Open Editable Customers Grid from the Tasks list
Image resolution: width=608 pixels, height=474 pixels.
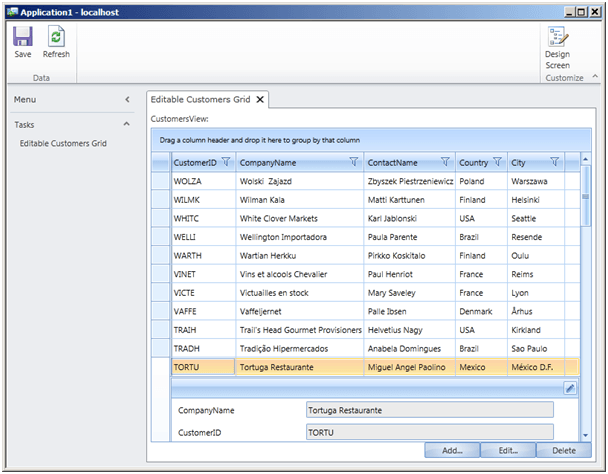(x=63, y=143)
